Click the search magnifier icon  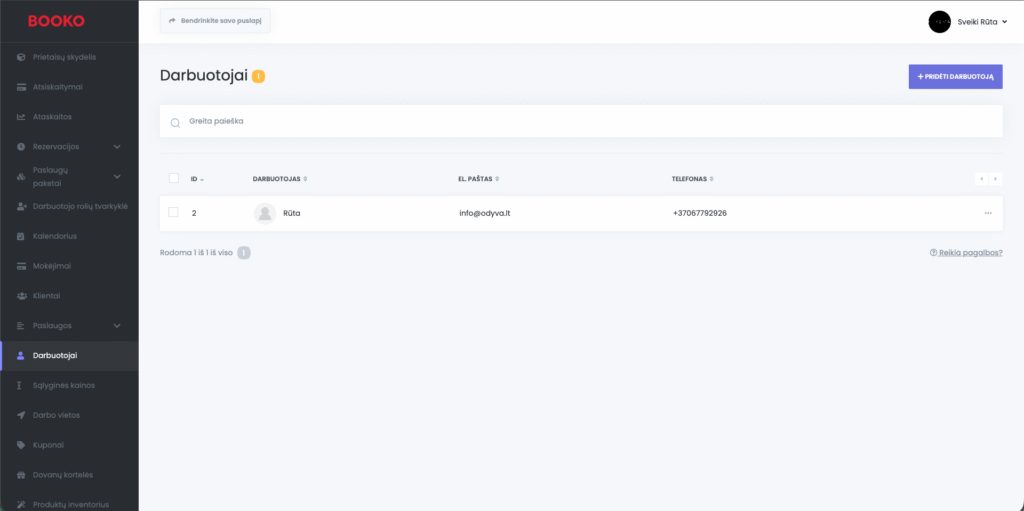pos(175,122)
